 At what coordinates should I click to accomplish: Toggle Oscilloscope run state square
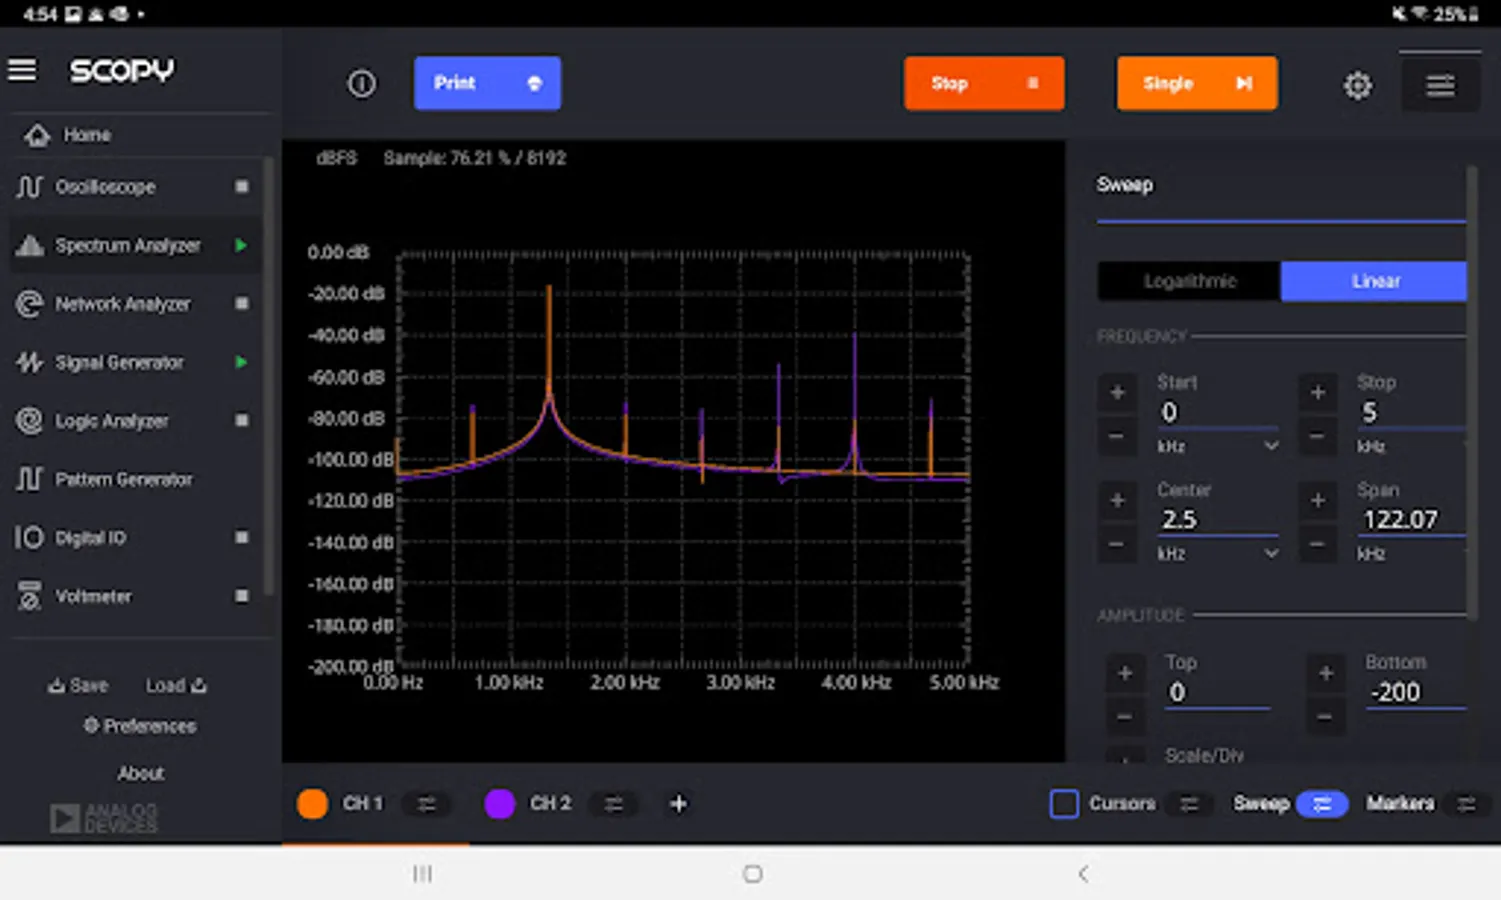click(241, 187)
